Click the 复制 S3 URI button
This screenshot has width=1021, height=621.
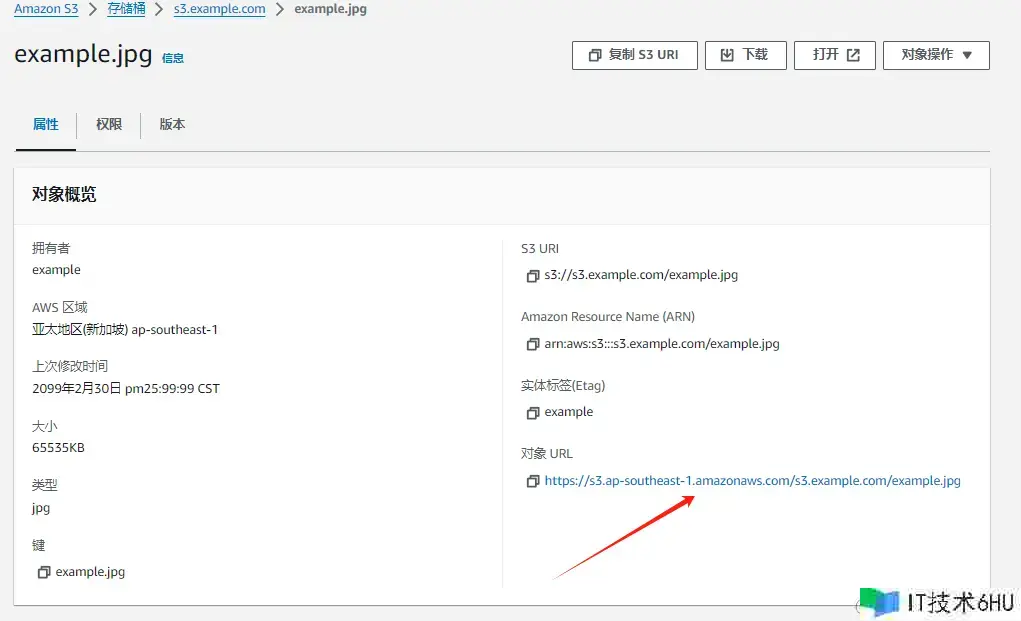[634, 55]
